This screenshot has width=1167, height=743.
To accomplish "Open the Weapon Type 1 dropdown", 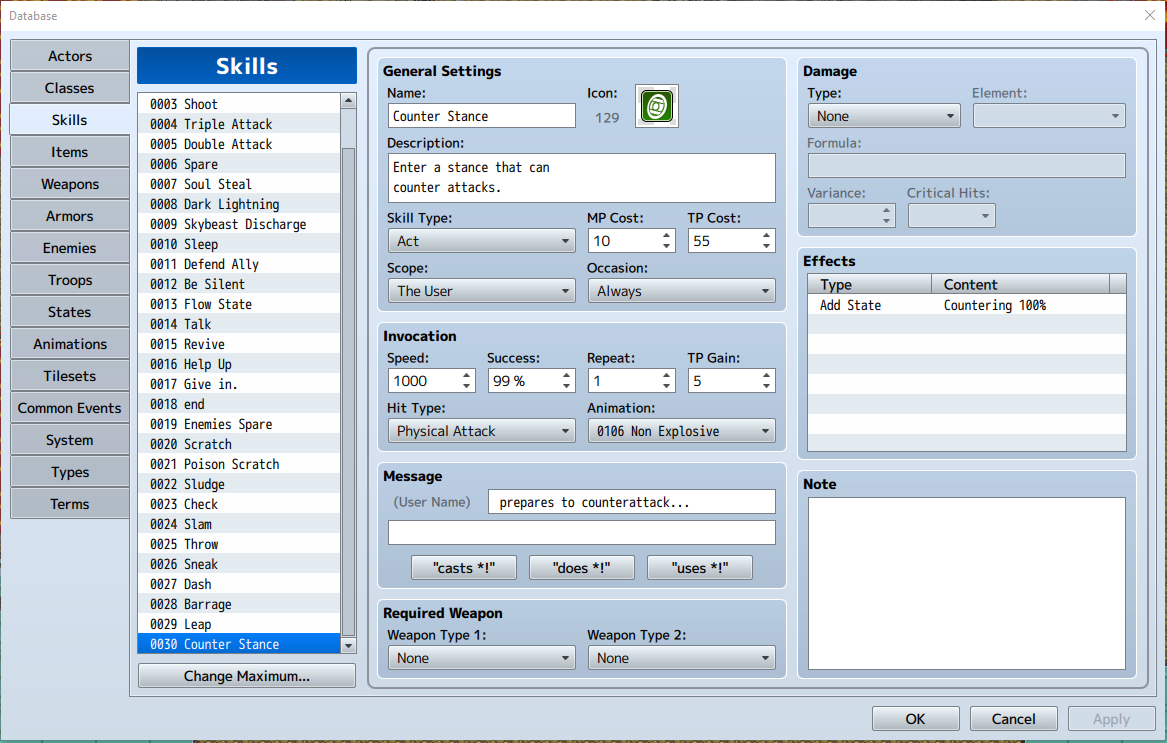I will pos(482,658).
